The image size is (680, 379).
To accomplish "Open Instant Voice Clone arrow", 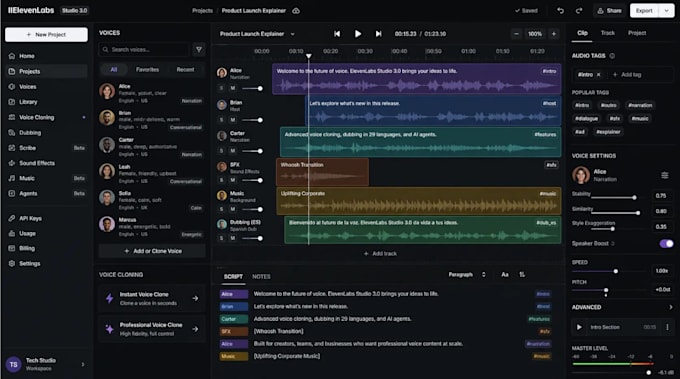I will [x=195, y=298].
